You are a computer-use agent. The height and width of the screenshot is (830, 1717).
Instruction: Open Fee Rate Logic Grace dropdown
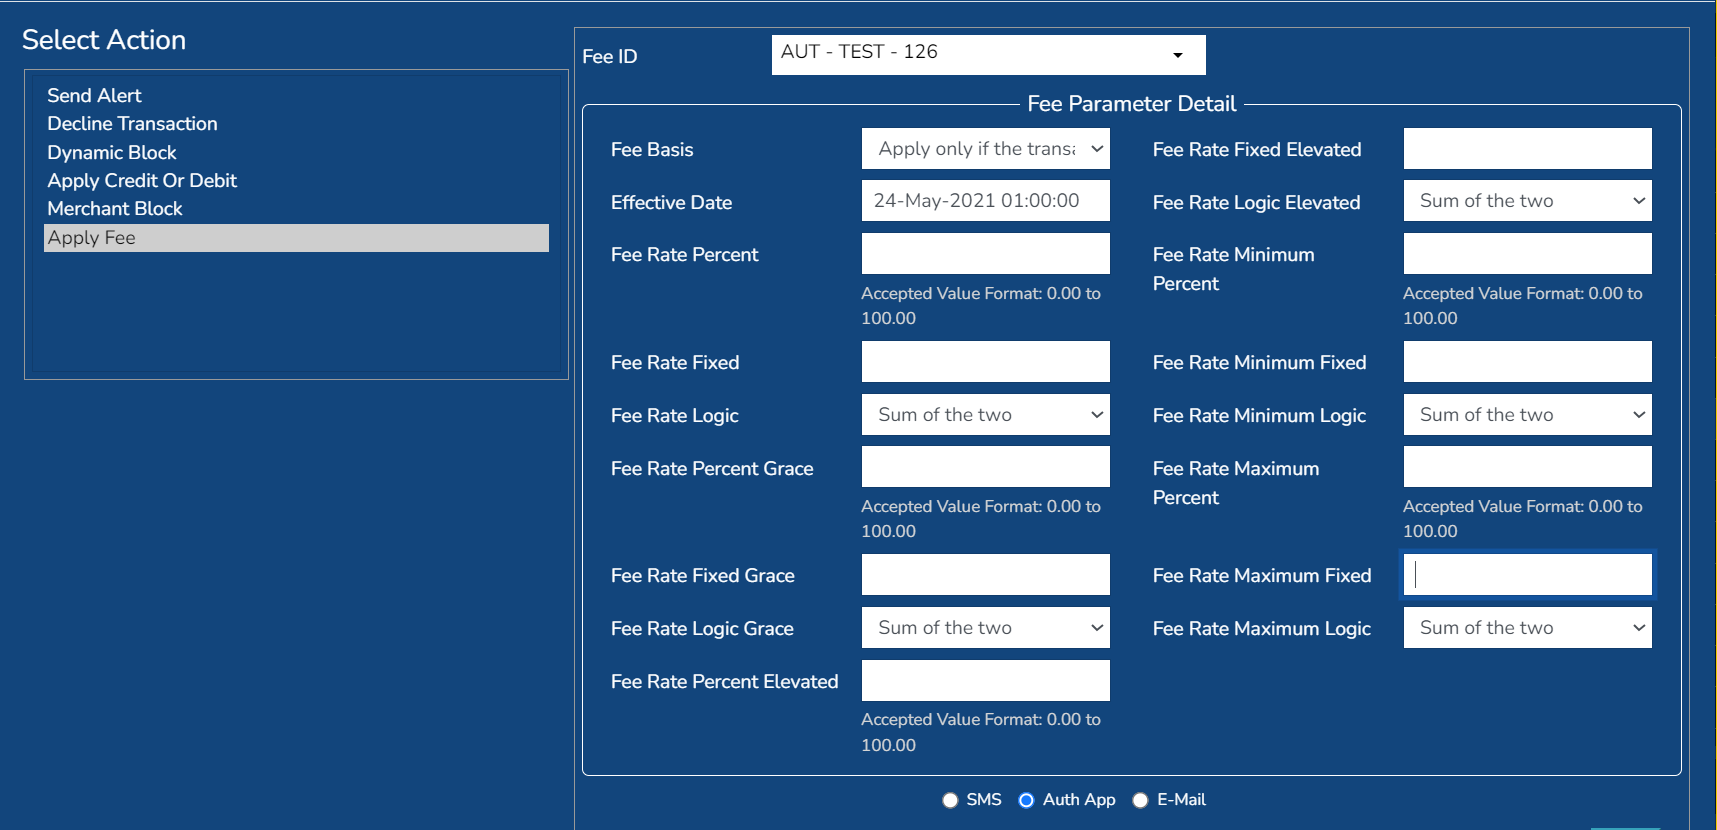[986, 628]
